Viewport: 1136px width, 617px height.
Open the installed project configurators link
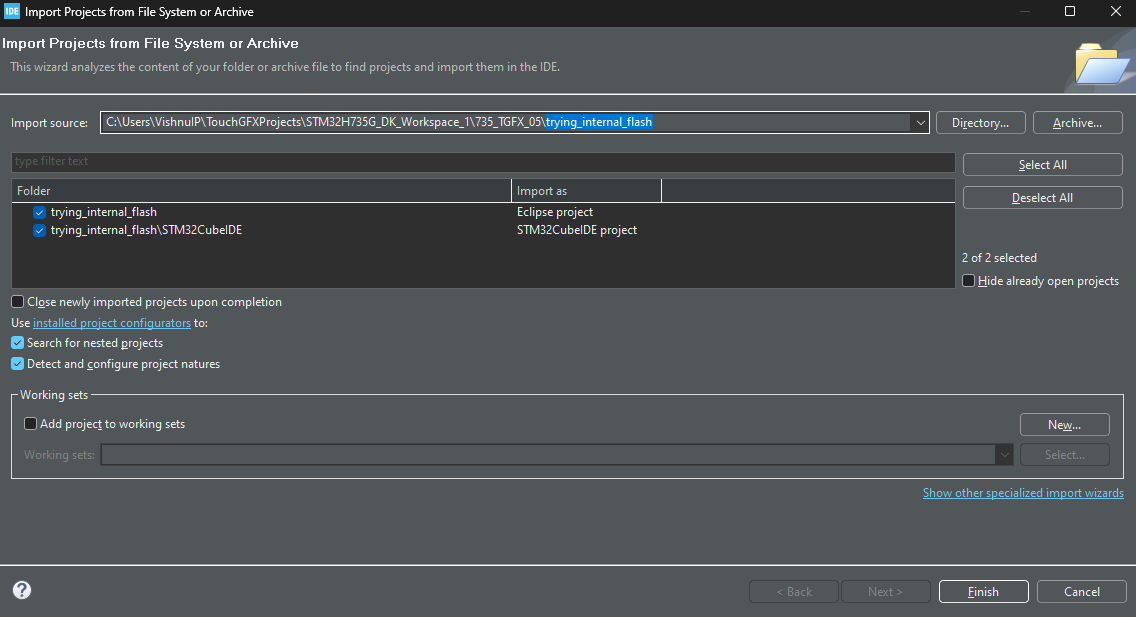click(x=111, y=322)
